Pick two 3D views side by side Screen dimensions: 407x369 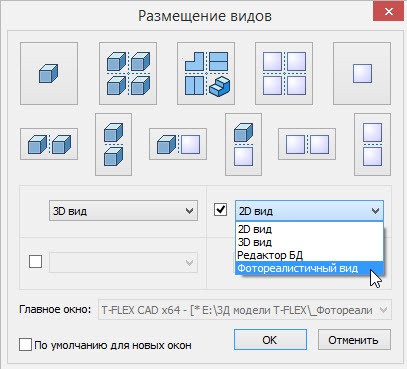pyautogui.click(x=49, y=144)
